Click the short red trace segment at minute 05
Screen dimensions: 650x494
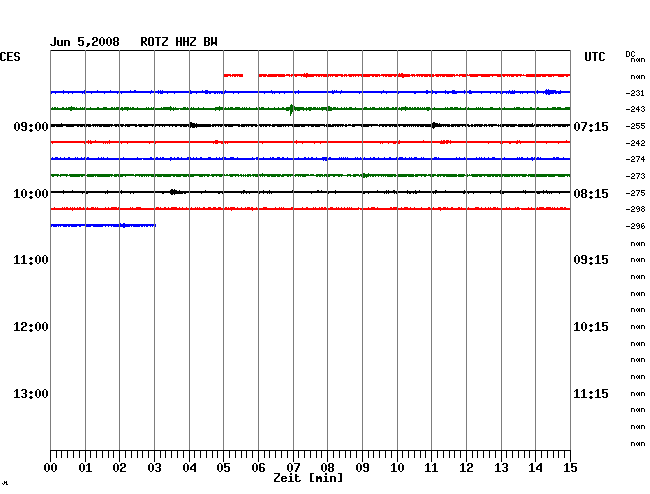[233, 75]
